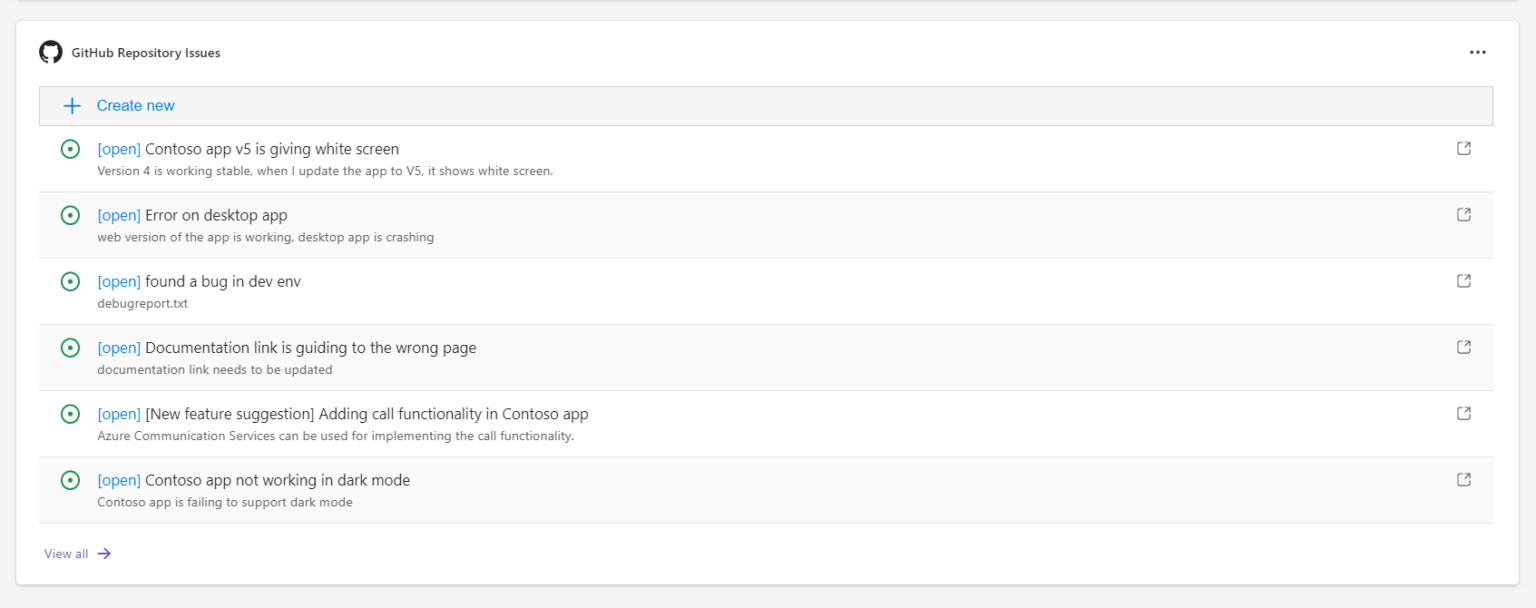This screenshot has height=608, width=1536.
Task: Open the 'Contoso app not working in dark mode' issue
Action: click(x=252, y=479)
